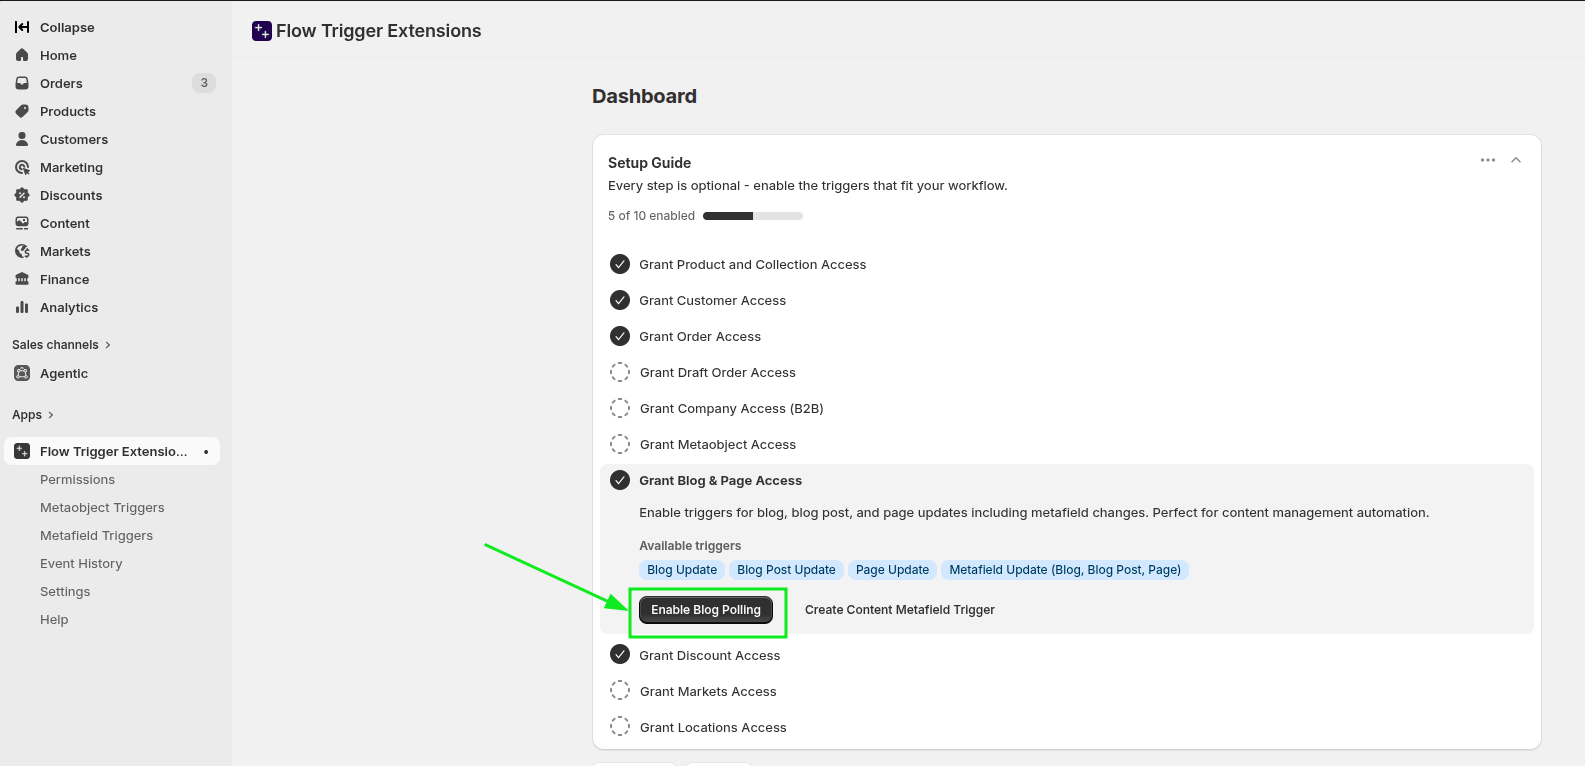Image resolution: width=1585 pixels, height=766 pixels.
Task: Click the pin dot beside Flow Trigger Extensions
Action: tap(206, 452)
